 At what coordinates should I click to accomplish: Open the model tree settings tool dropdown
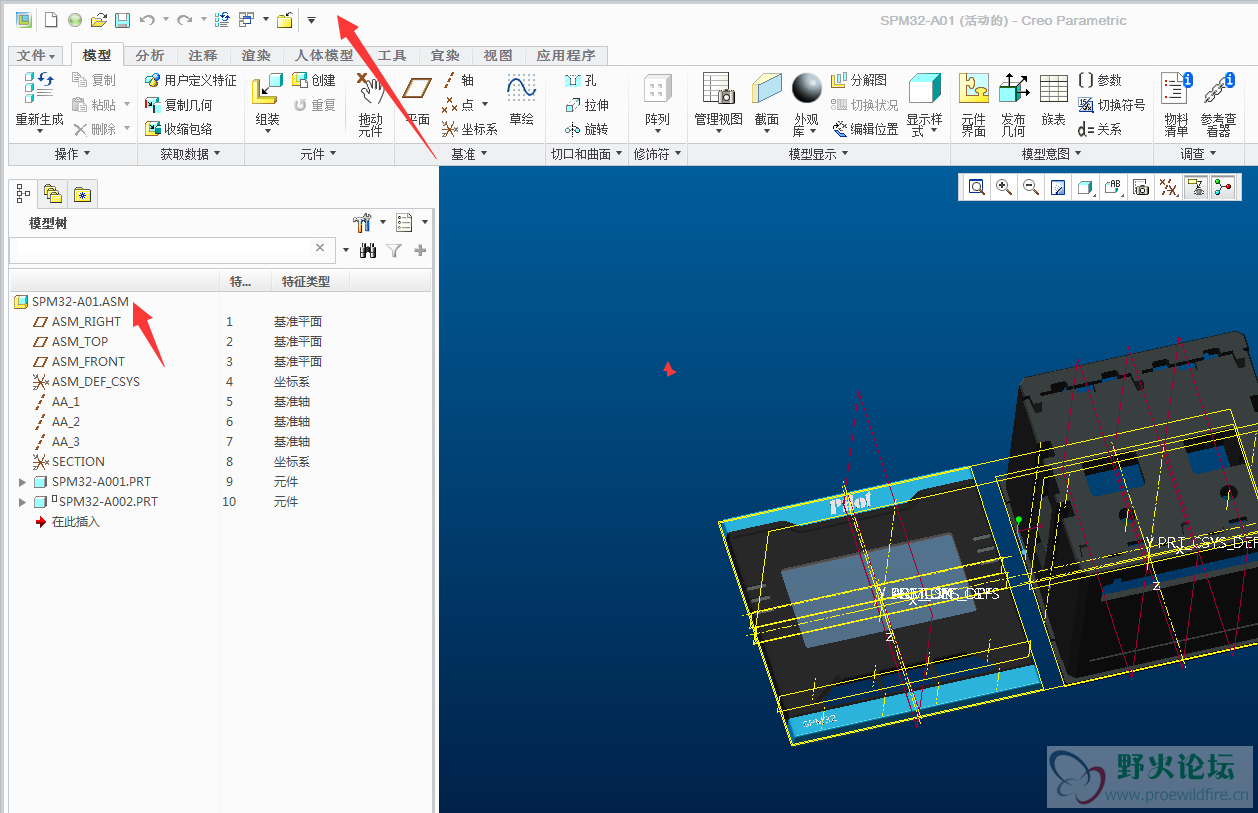pyautogui.click(x=369, y=222)
